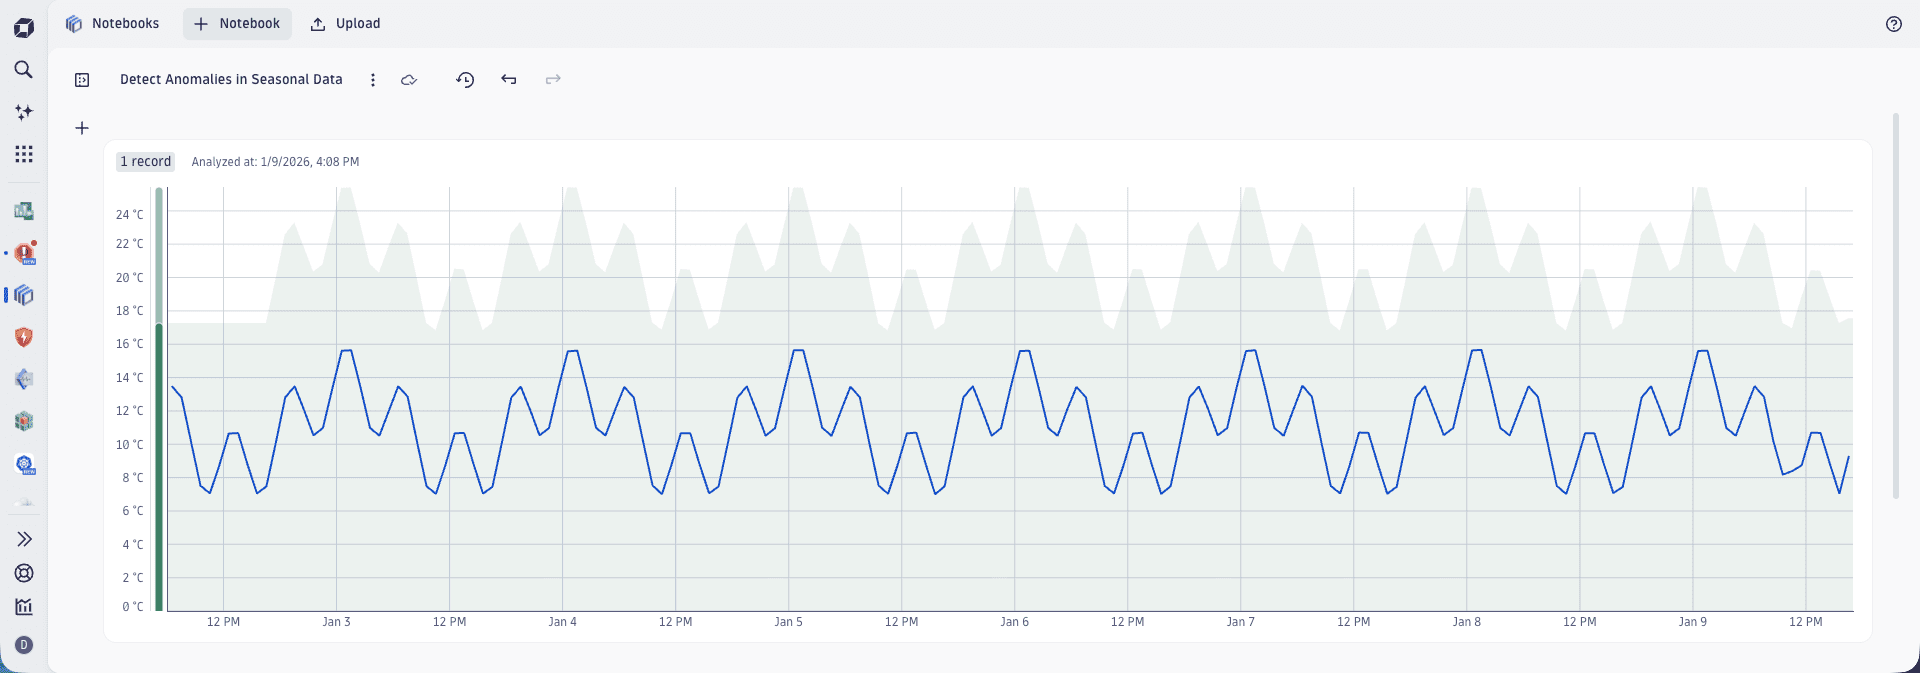
Task: Open the Notebooks list
Action: (112, 23)
